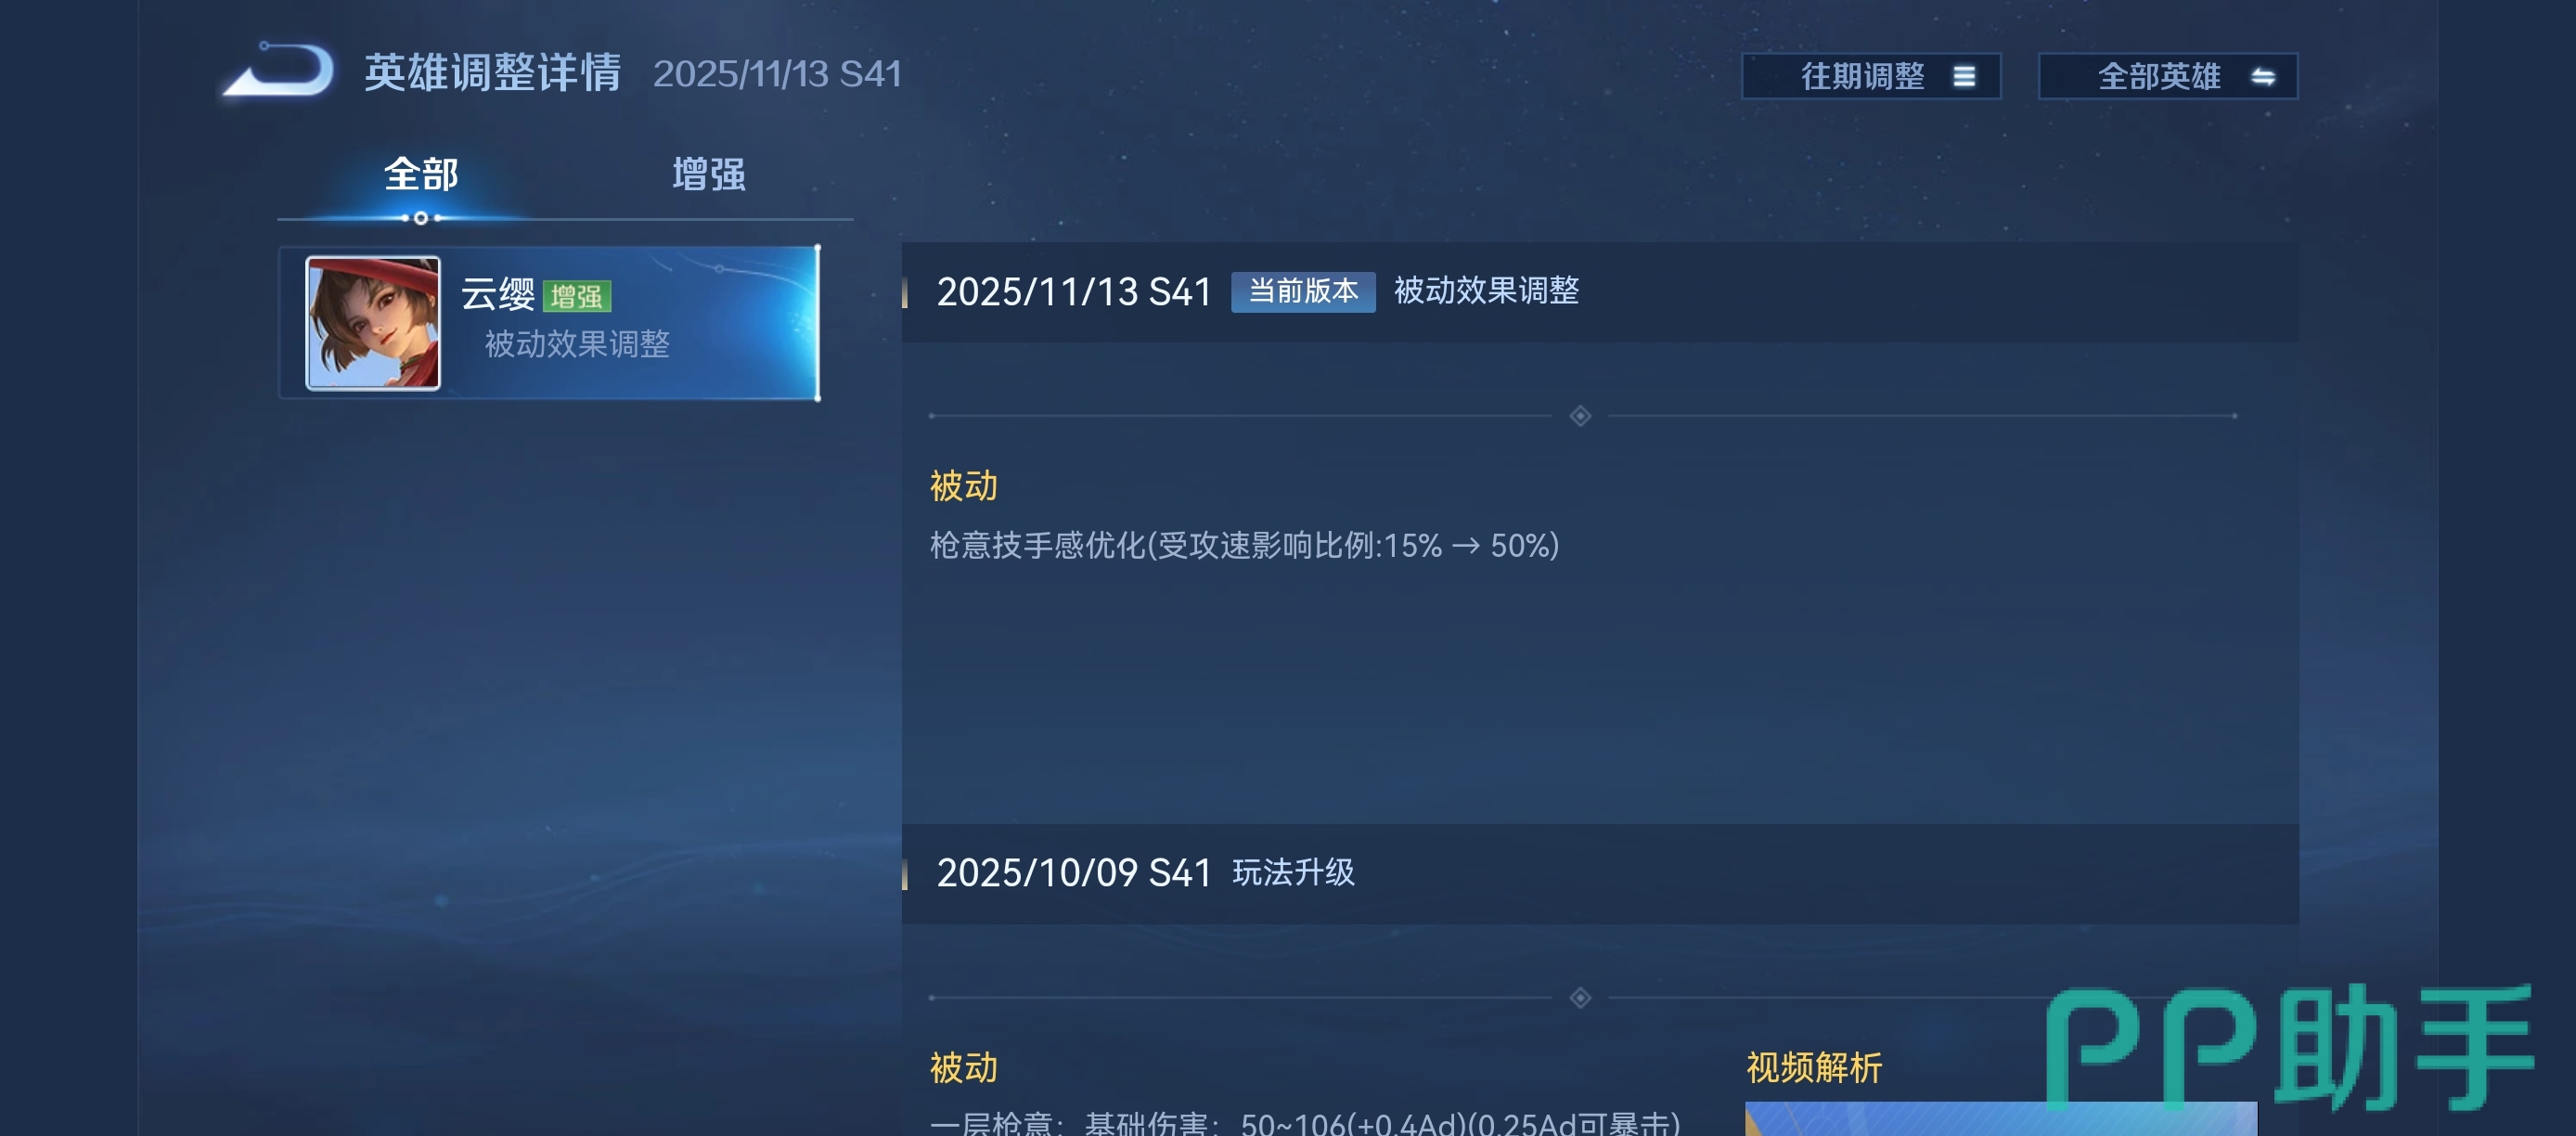Expand the 2025/11/13 S41 version header
The height and width of the screenshot is (1136, 2576).
[x=1600, y=292]
